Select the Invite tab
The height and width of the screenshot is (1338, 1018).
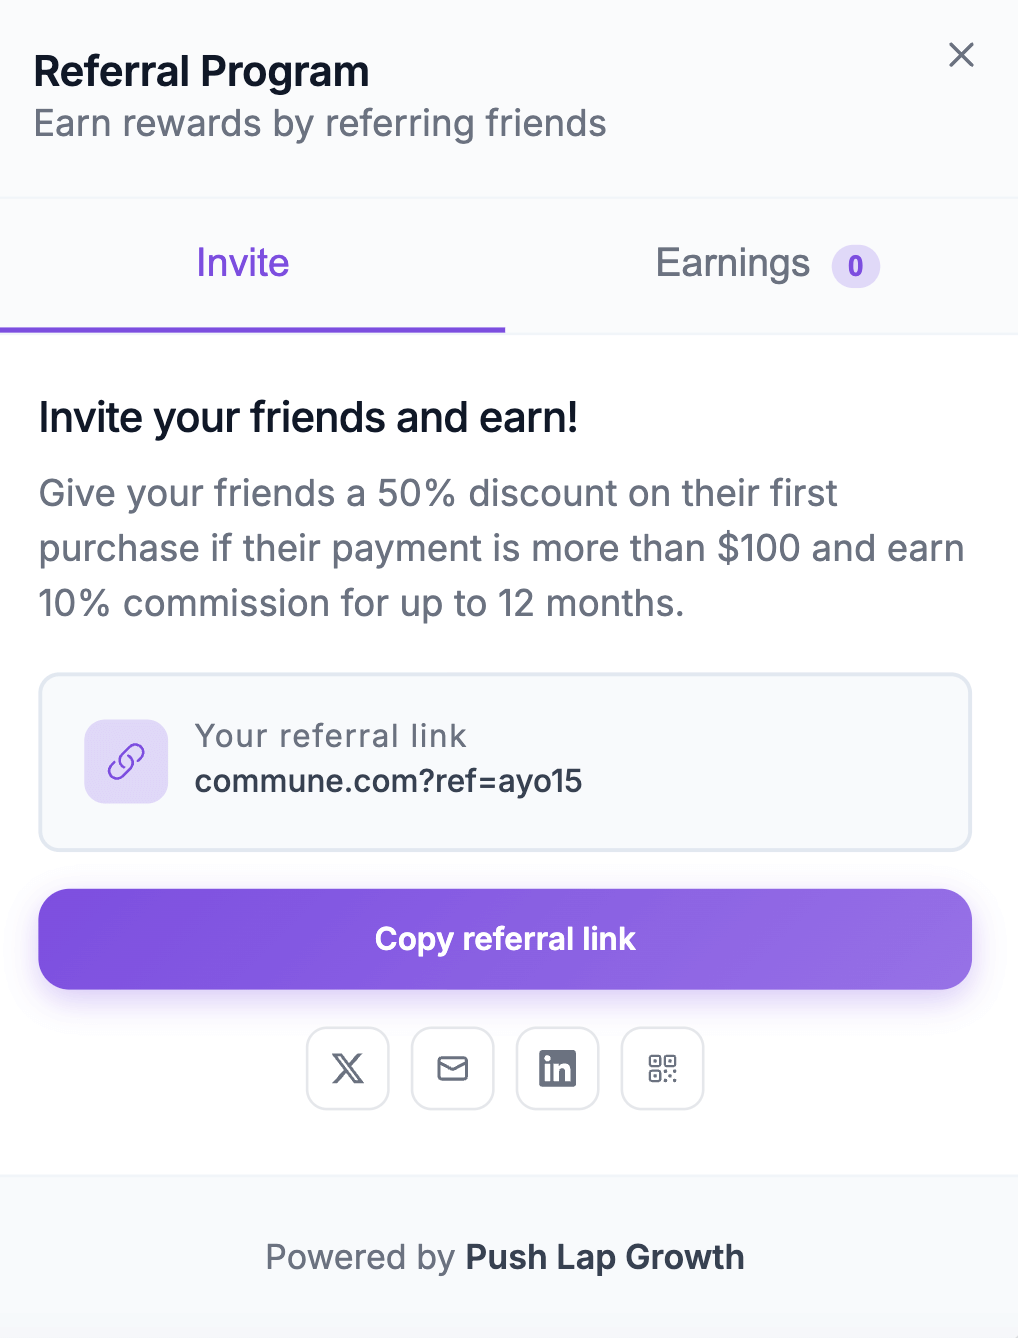point(243,263)
